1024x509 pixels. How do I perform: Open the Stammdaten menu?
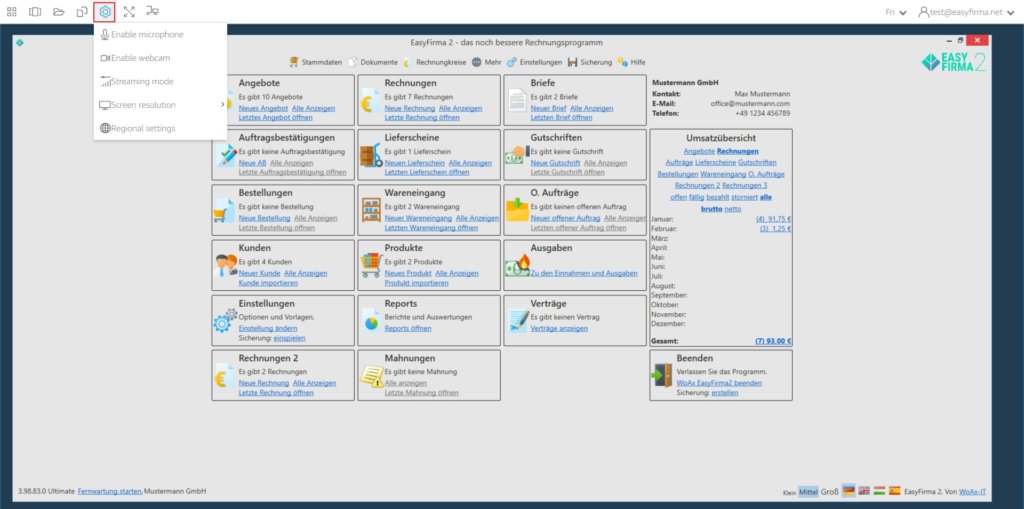point(315,62)
